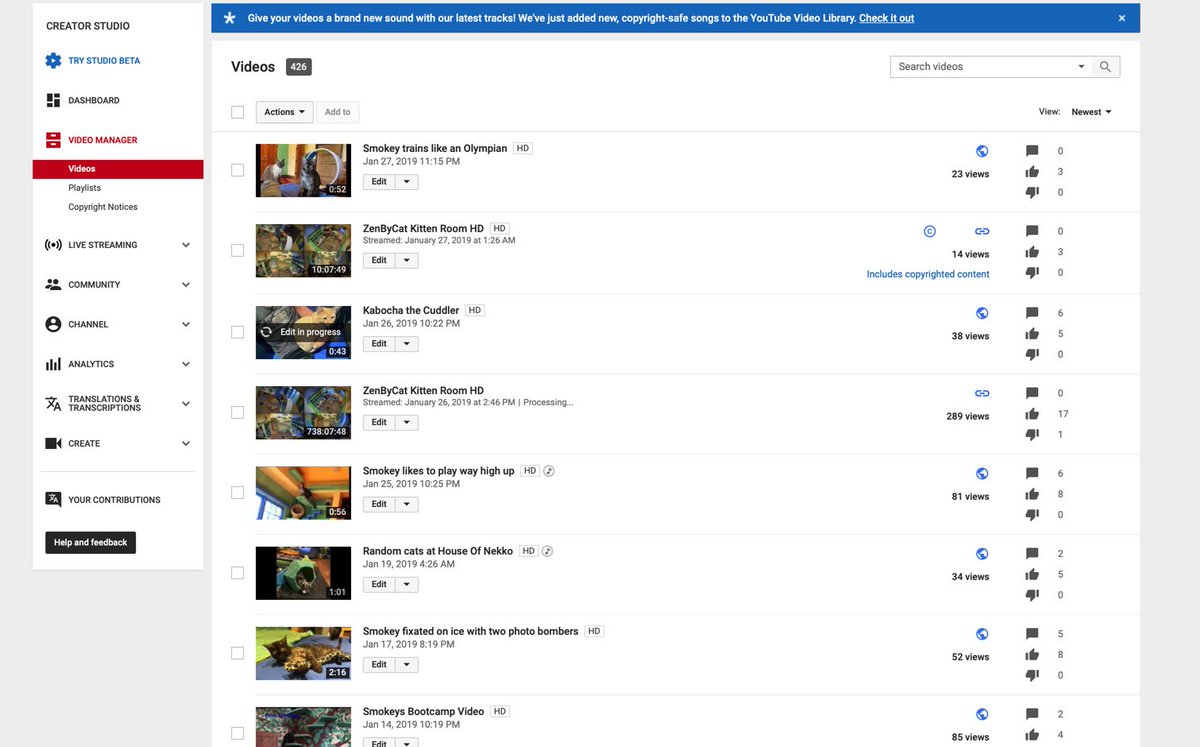Click the Your Contributions translate icon
Viewport: 1200px width, 747px height.
coord(53,500)
